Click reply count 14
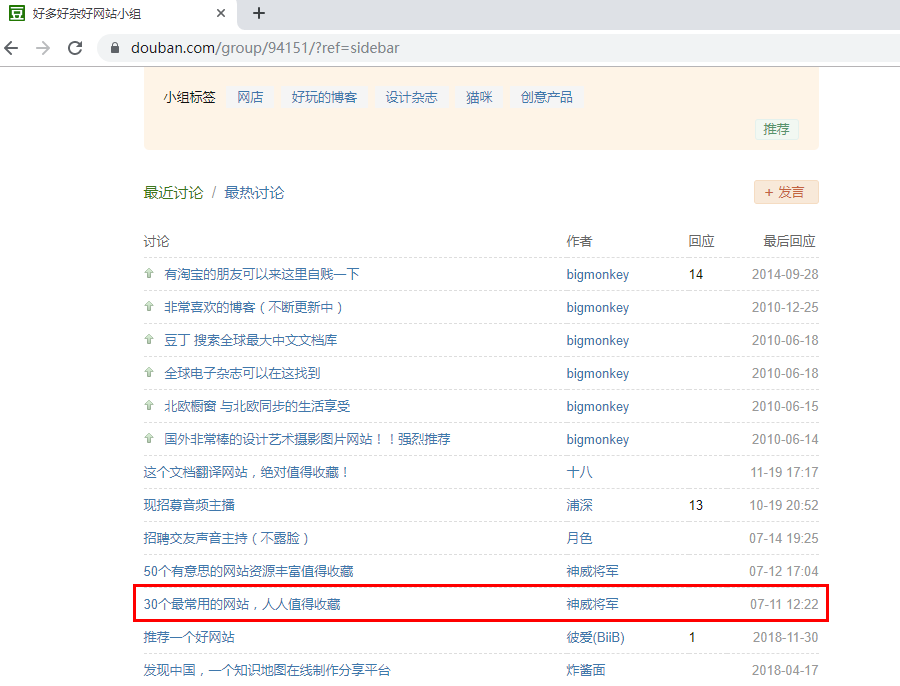The image size is (900, 686). [x=696, y=274]
